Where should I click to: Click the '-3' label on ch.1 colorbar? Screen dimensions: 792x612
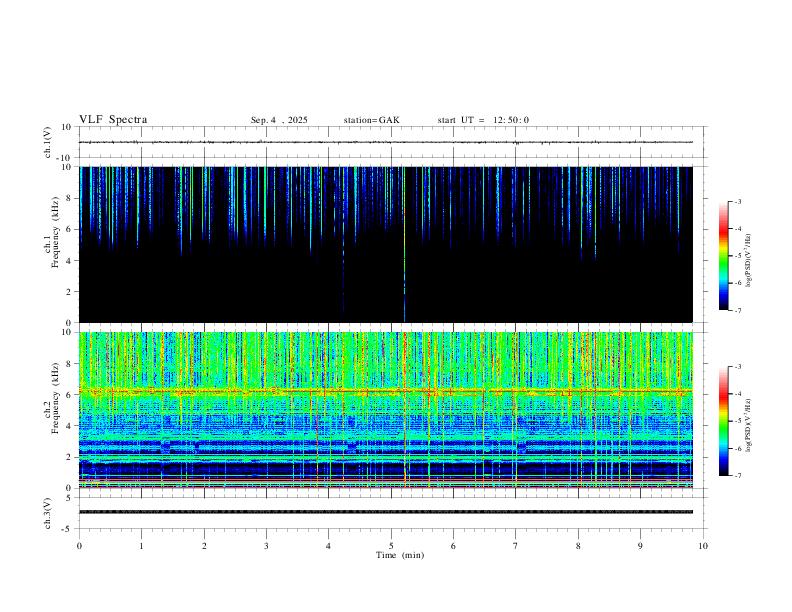pyautogui.click(x=738, y=201)
